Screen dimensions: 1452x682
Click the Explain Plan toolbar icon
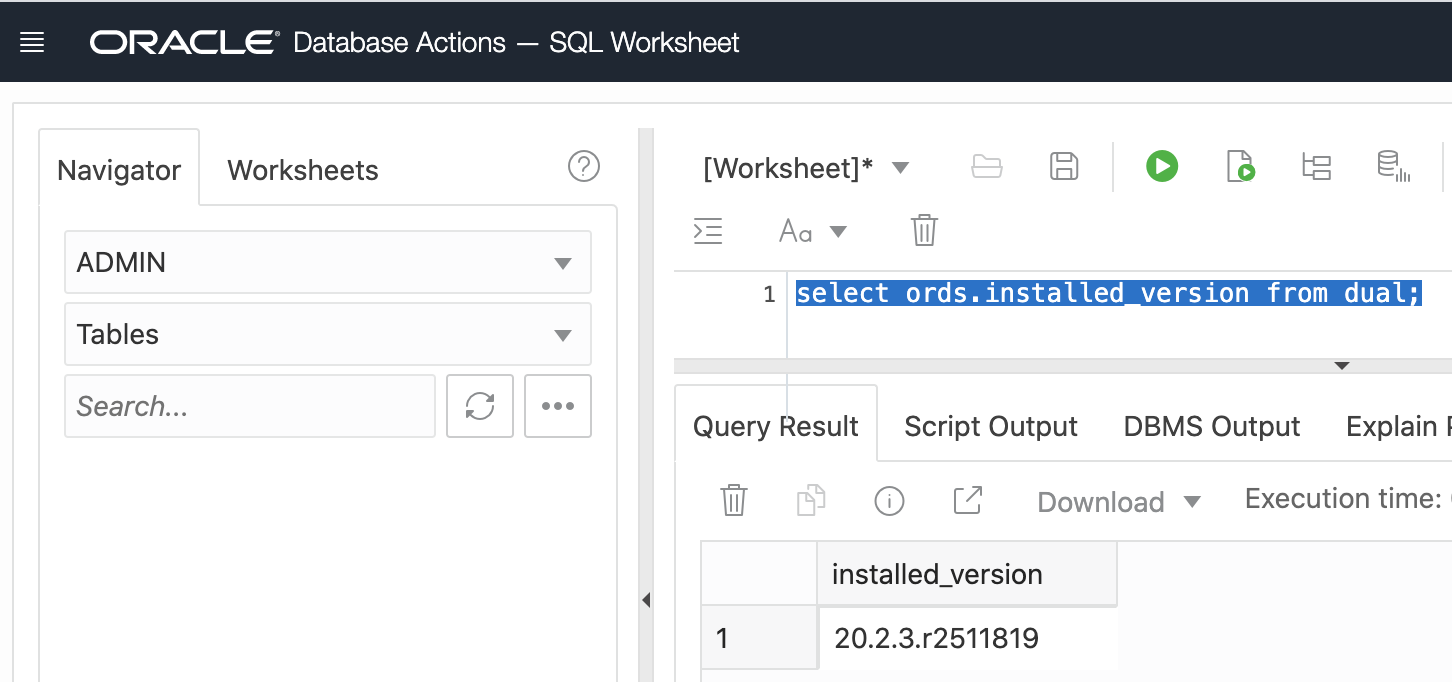point(1316,166)
